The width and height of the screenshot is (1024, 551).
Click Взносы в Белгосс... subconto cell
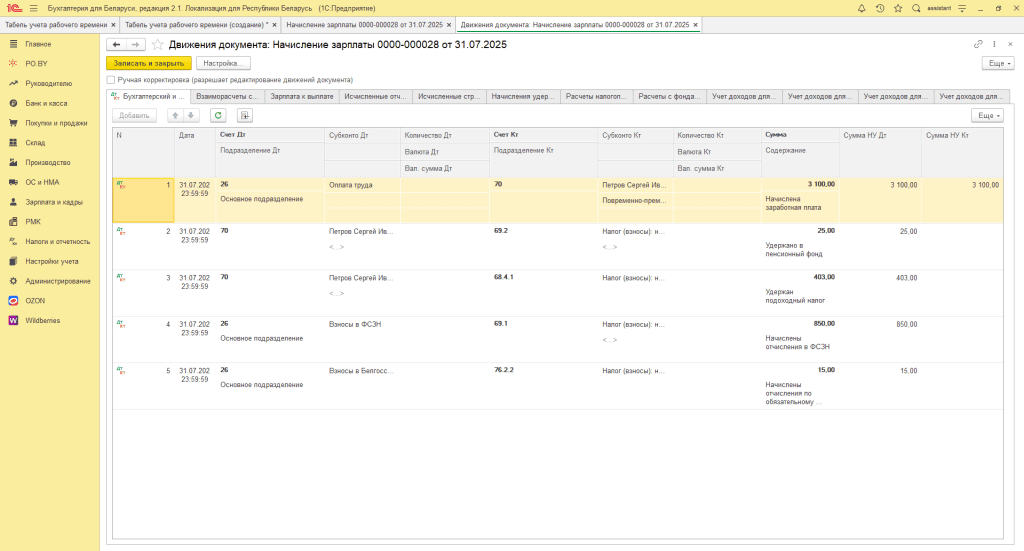(x=362, y=371)
